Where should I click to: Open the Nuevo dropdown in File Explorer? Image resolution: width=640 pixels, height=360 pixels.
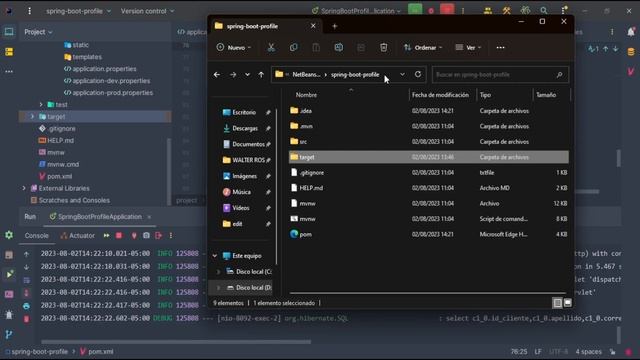click(x=234, y=48)
